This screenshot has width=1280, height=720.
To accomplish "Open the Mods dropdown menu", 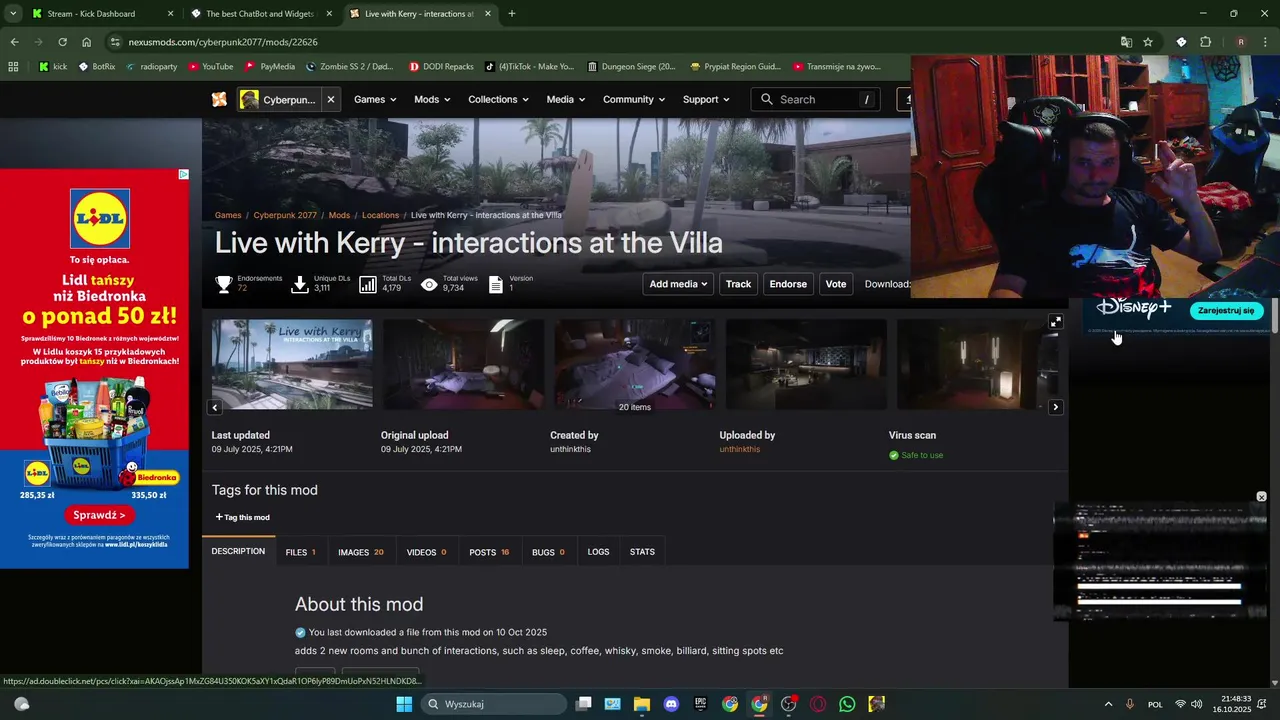I will 432,99.
